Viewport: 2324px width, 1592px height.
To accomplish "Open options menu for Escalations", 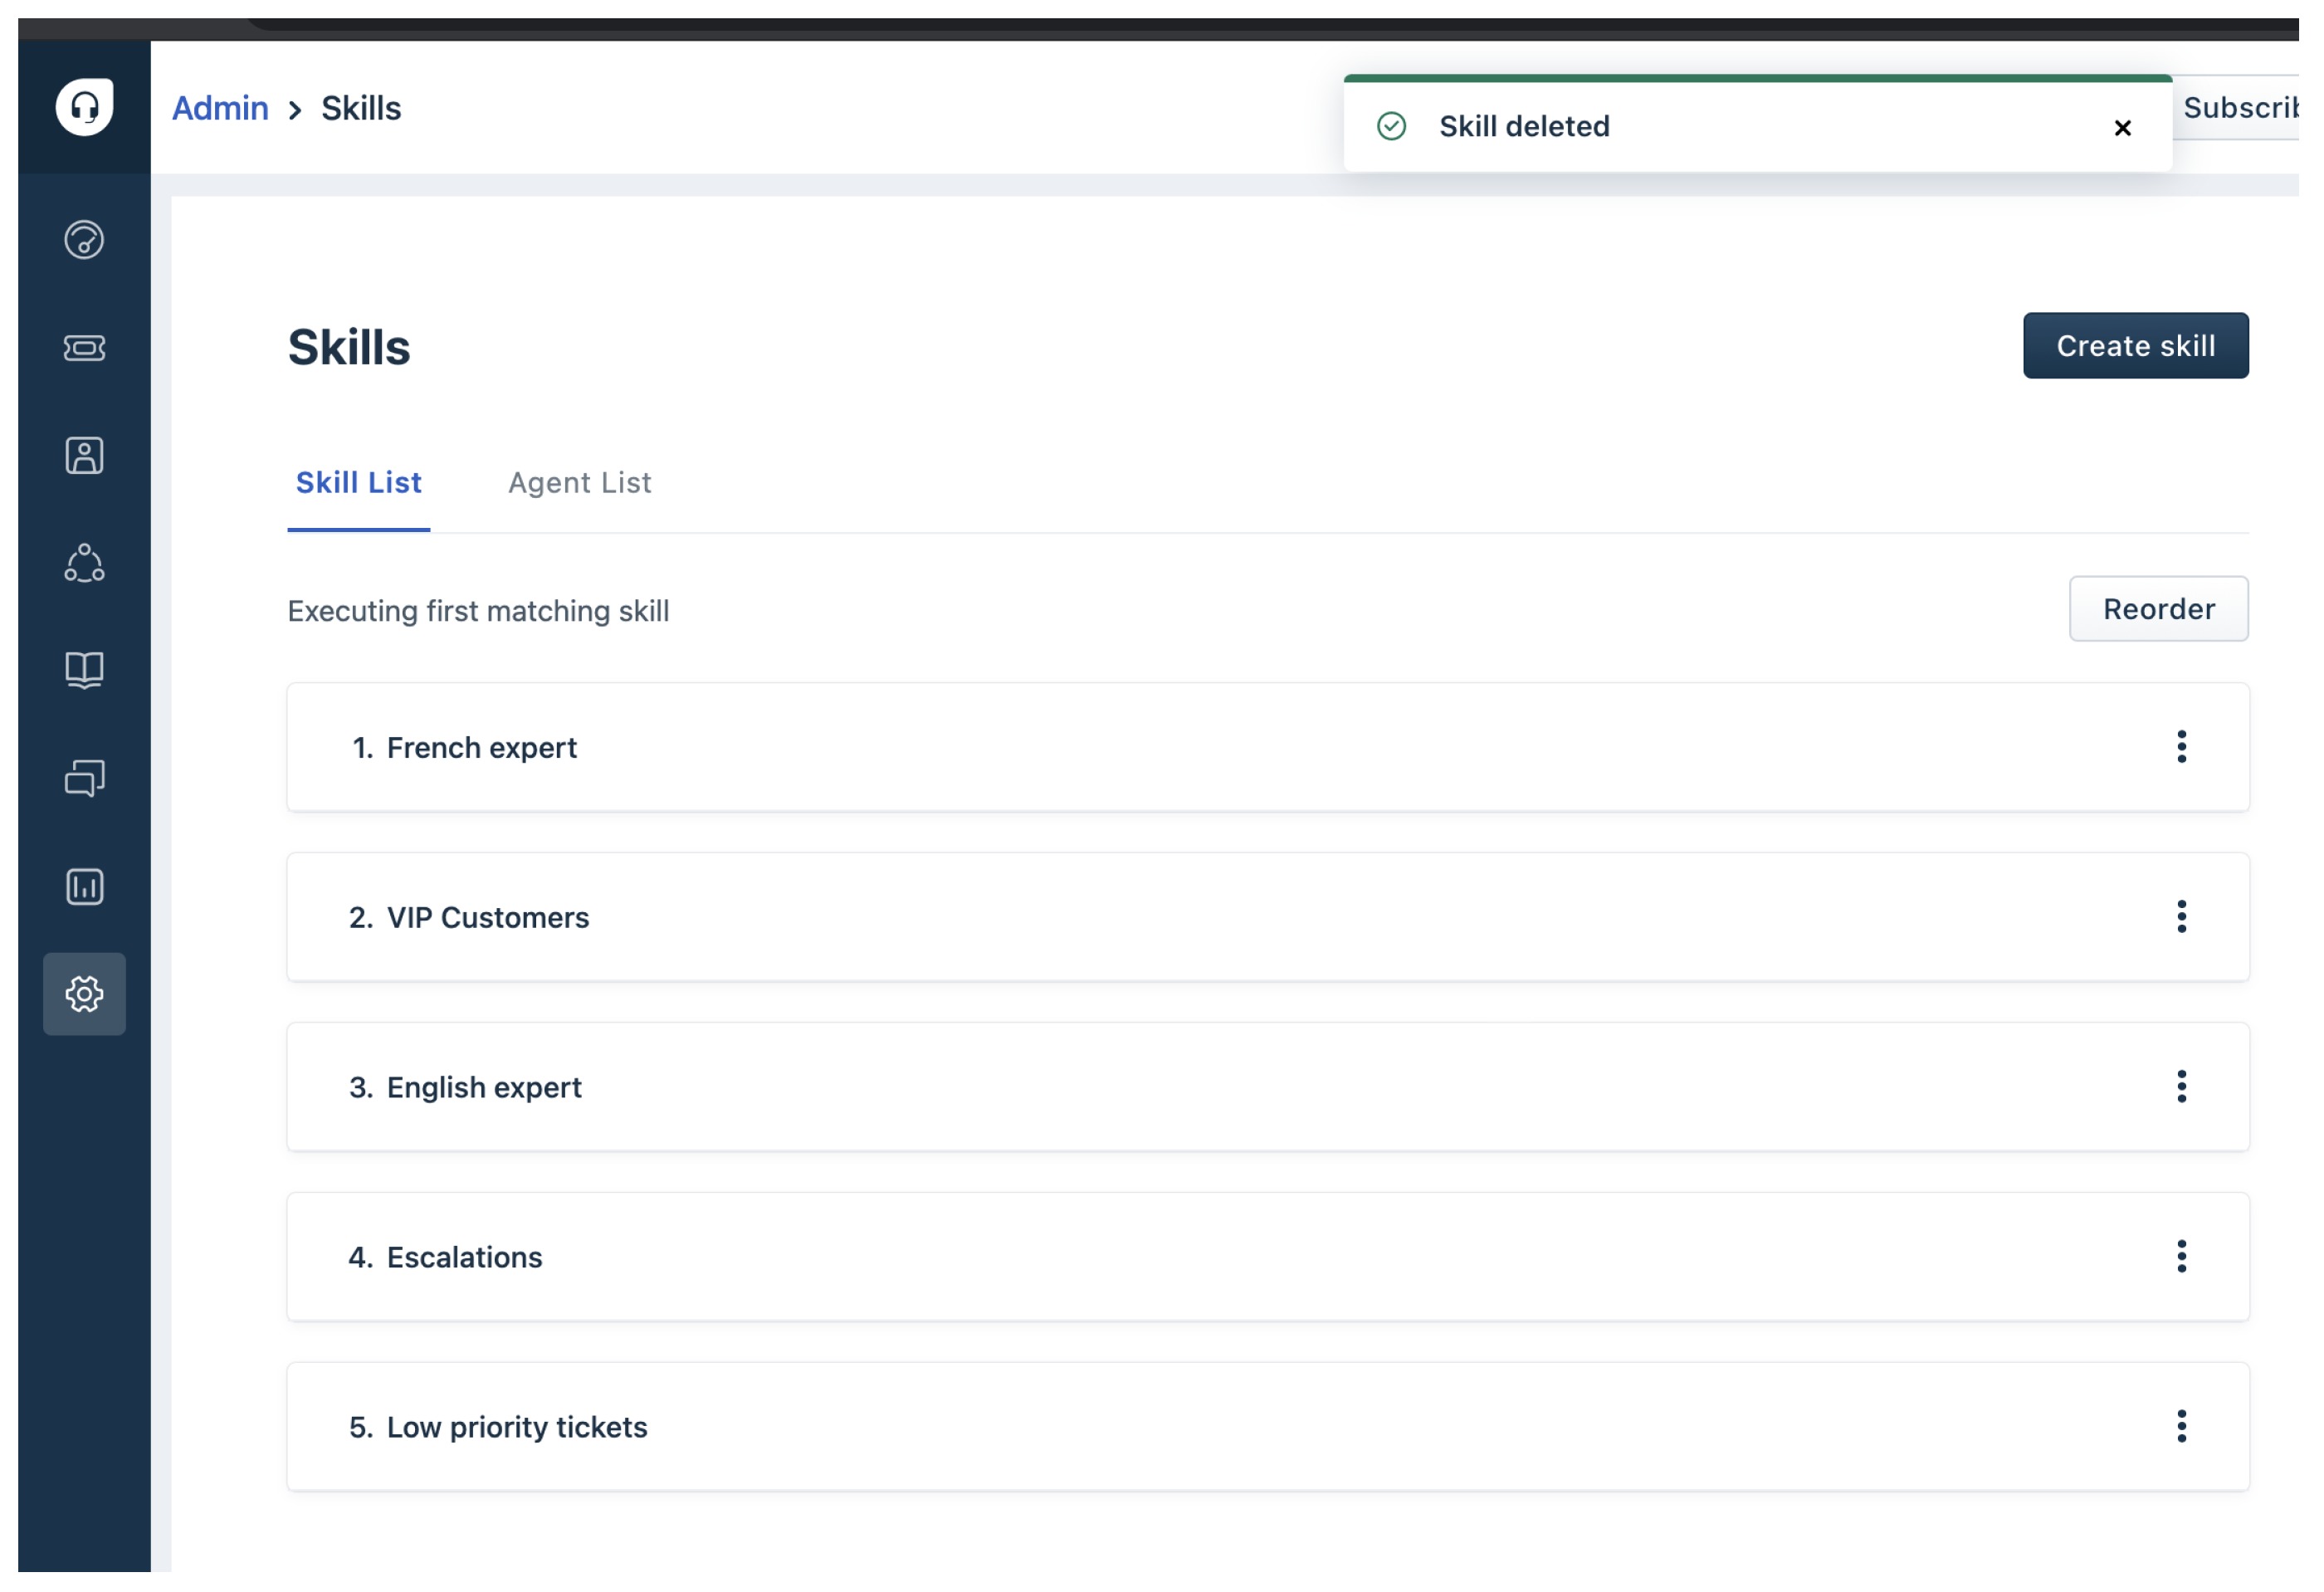I will pyautogui.click(x=2183, y=1257).
